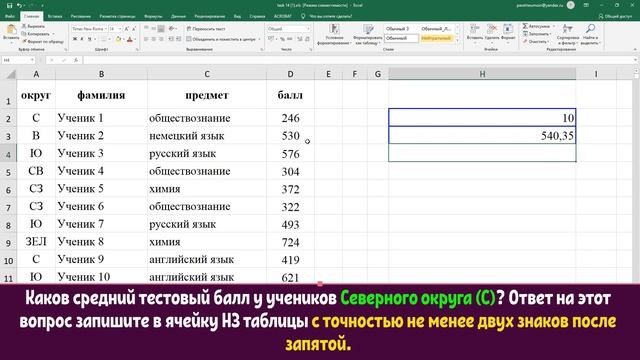Screen dimensions: 640x360
Task: Switch to the Data tab
Action: 178,16
